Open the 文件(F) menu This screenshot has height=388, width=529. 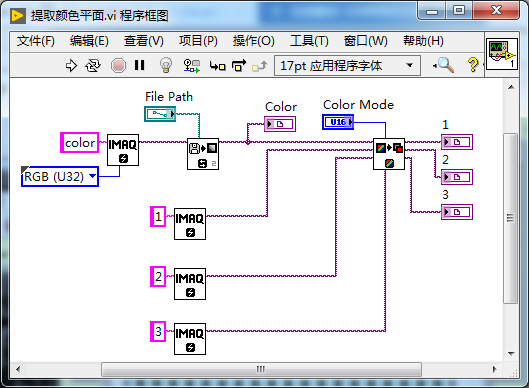pyautogui.click(x=36, y=41)
